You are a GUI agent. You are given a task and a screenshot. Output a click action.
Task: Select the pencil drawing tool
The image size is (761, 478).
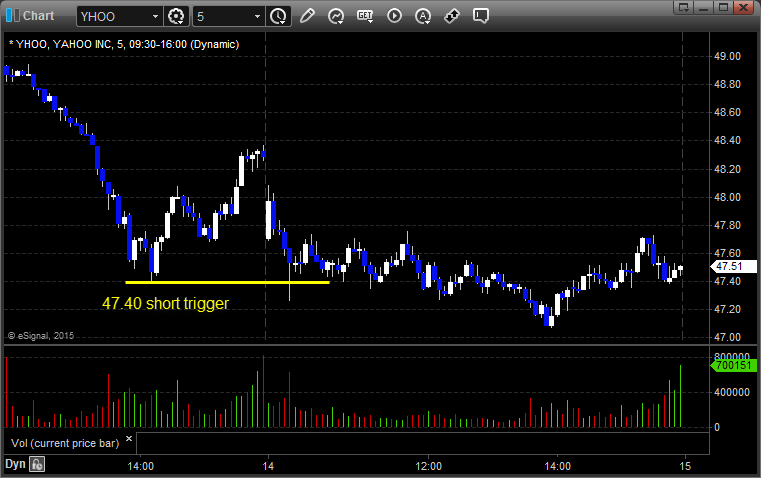(x=307, y=16)
